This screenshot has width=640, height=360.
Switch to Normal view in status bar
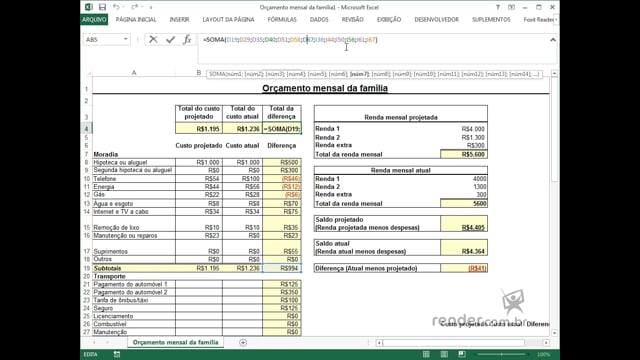click(426, 354)
